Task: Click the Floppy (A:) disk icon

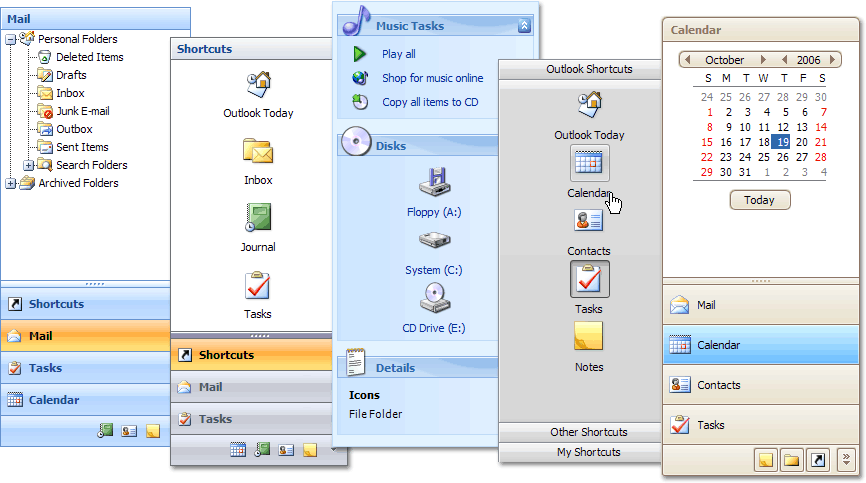Action: click(435, 182)
